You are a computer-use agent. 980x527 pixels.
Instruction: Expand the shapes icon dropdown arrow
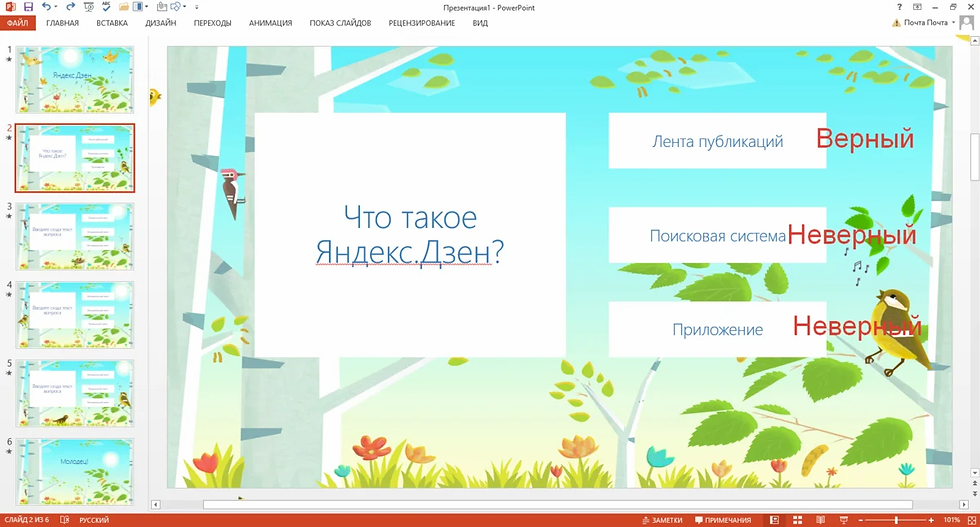click(x=184, y=7)
